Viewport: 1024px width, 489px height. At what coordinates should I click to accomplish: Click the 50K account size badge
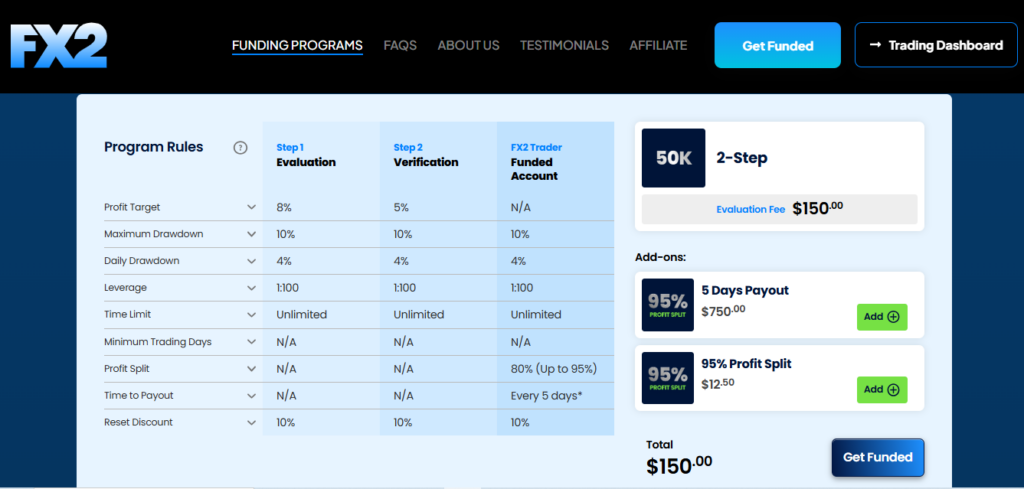673,158
